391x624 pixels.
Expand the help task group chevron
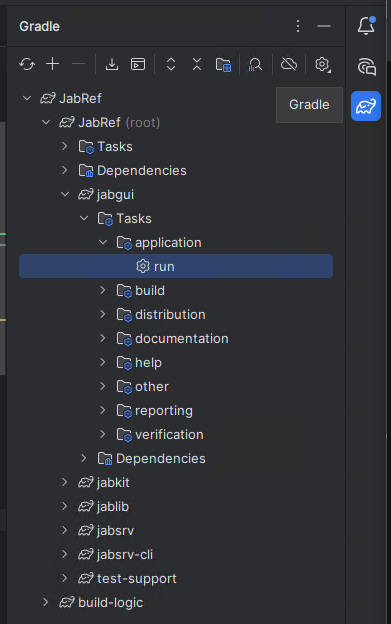pos(103,362)
